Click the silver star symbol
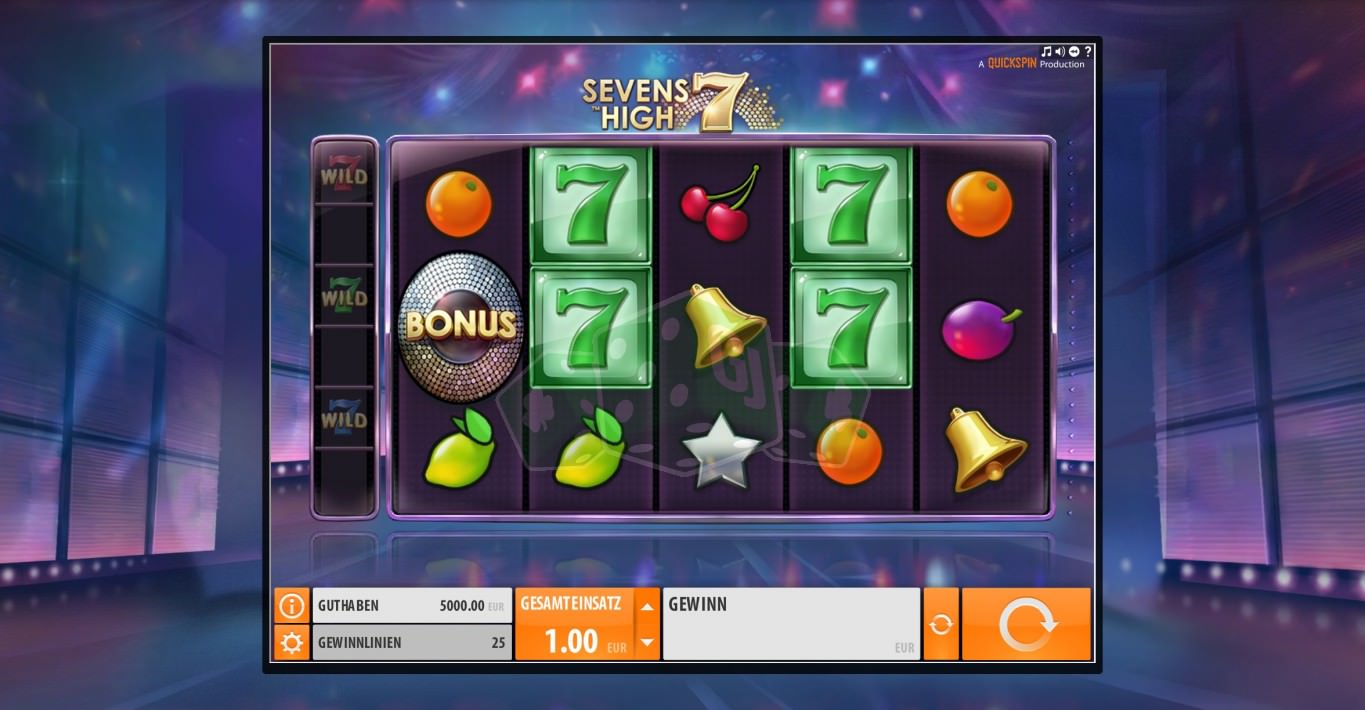1365x710 pixels. tap(721, 450)
